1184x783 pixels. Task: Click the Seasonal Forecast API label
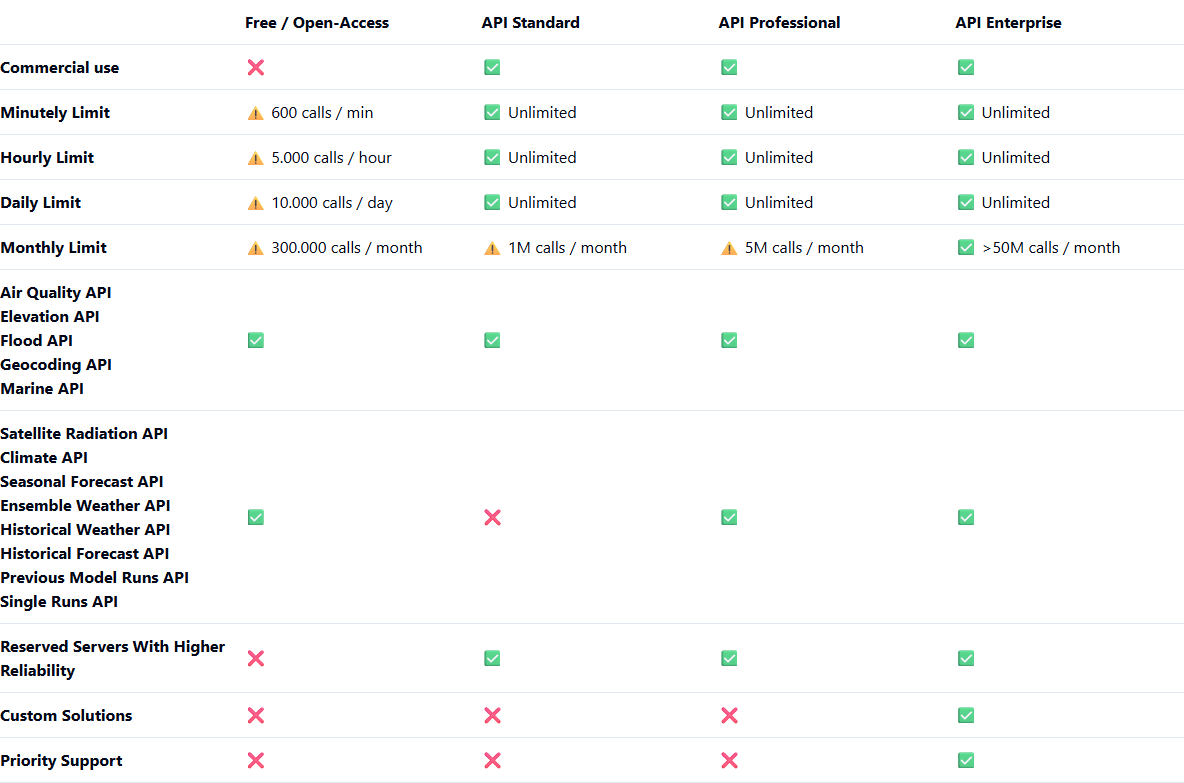pos(82,482)
